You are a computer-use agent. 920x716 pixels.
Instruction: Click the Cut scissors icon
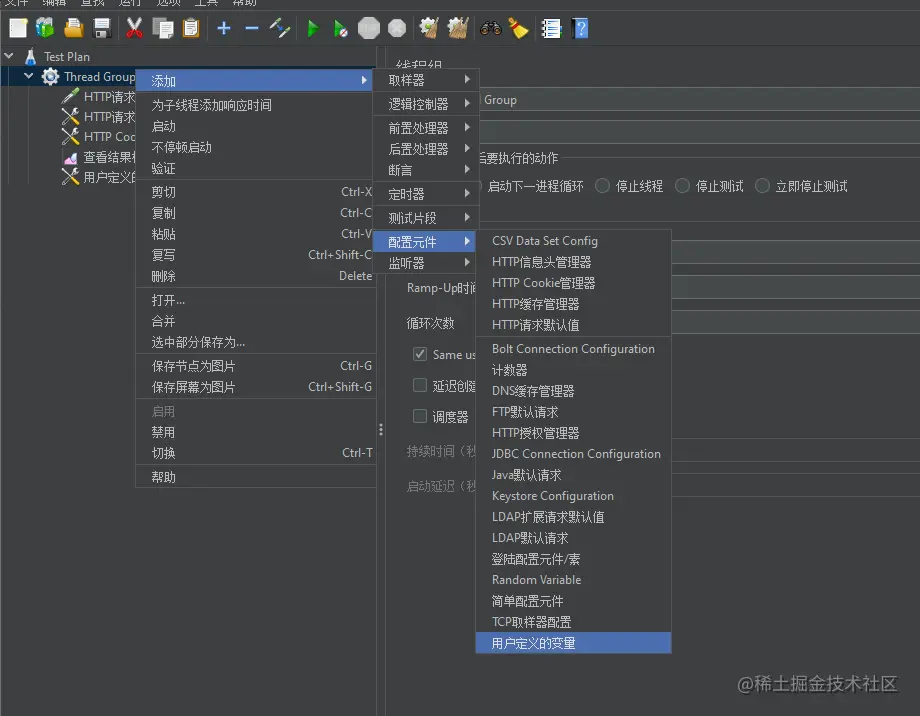point(134,28)
